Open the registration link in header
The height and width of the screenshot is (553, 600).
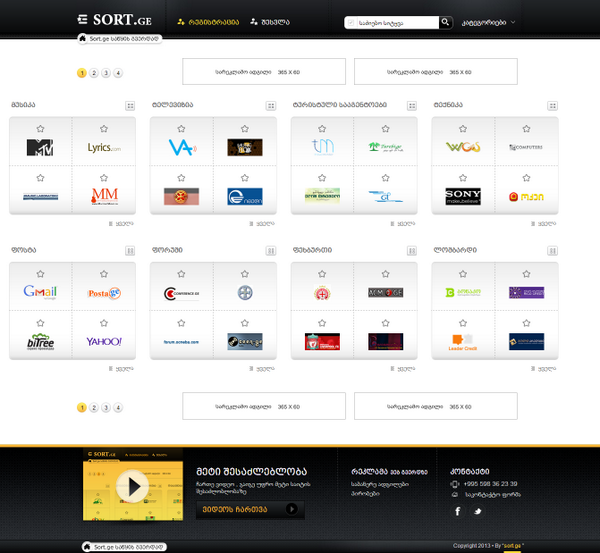point(208,22)
